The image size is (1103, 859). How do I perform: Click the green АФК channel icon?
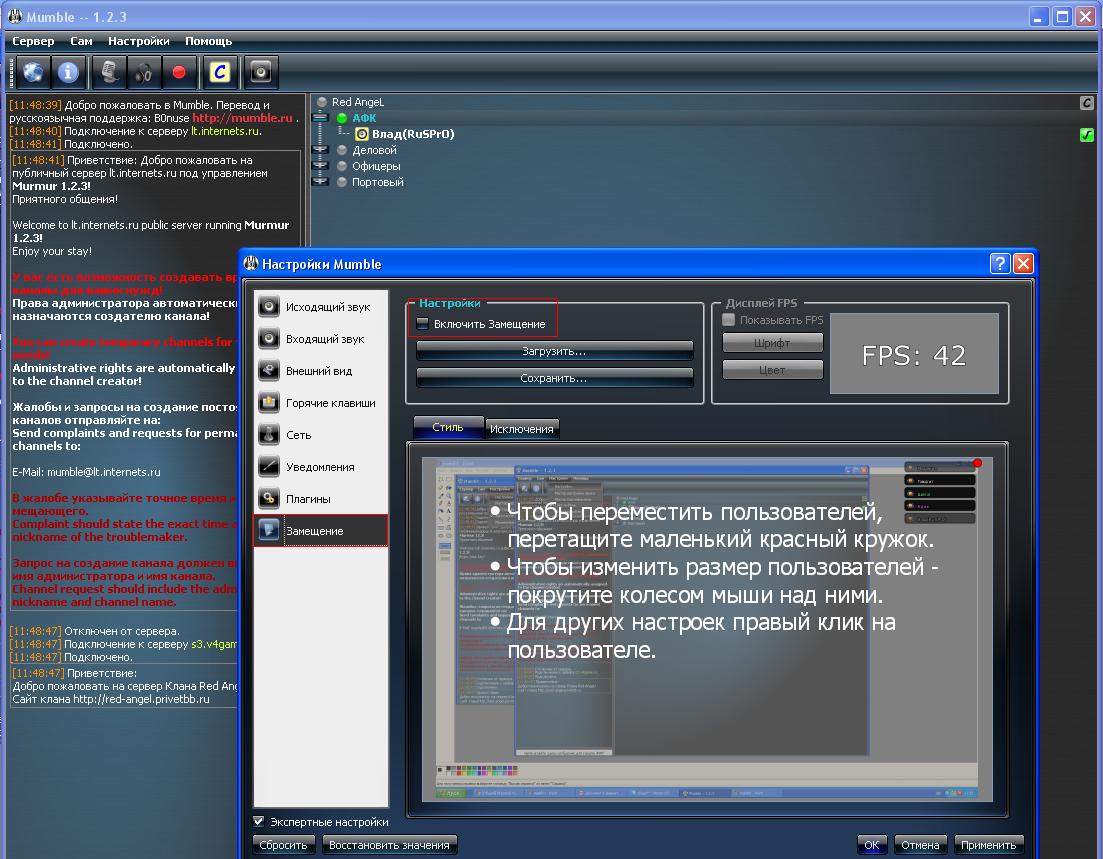click(342, 118)
